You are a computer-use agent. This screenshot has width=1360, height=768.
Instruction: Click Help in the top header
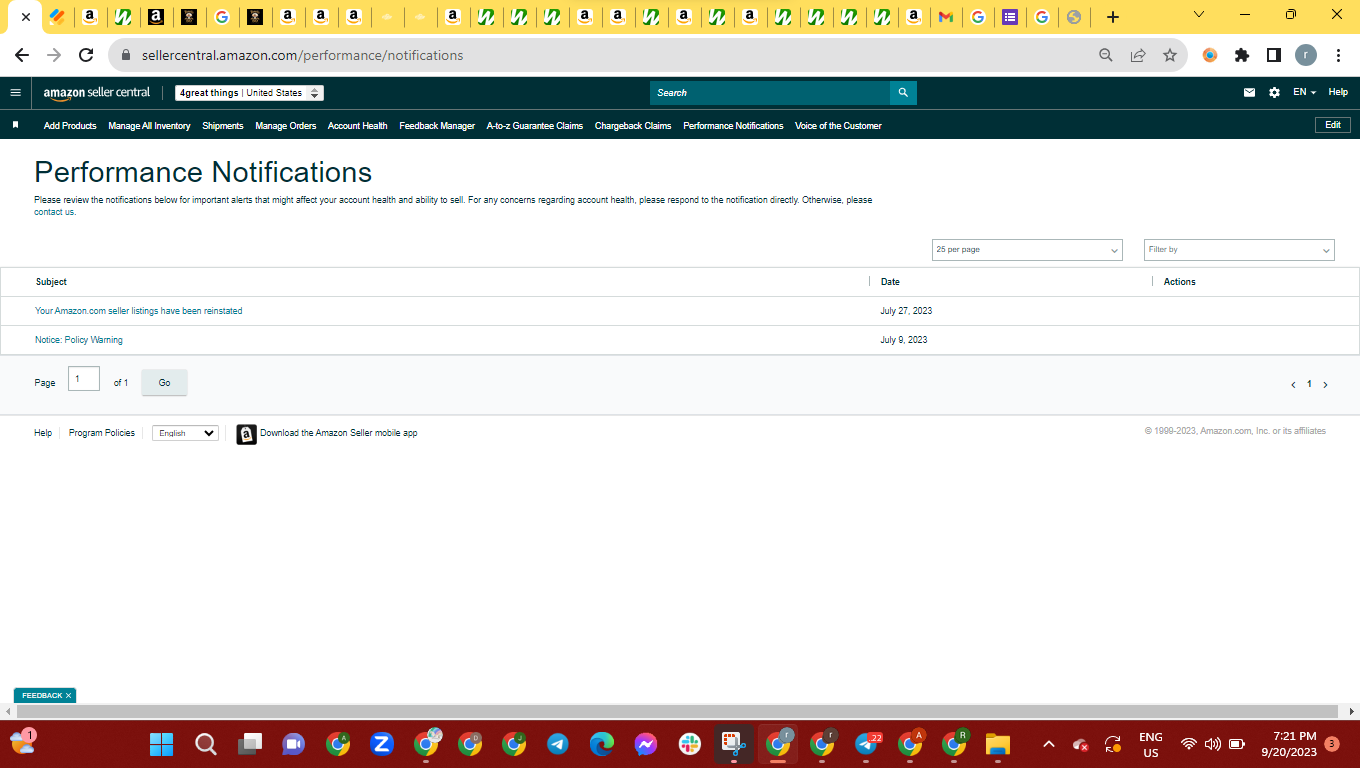coord(1338,92)
